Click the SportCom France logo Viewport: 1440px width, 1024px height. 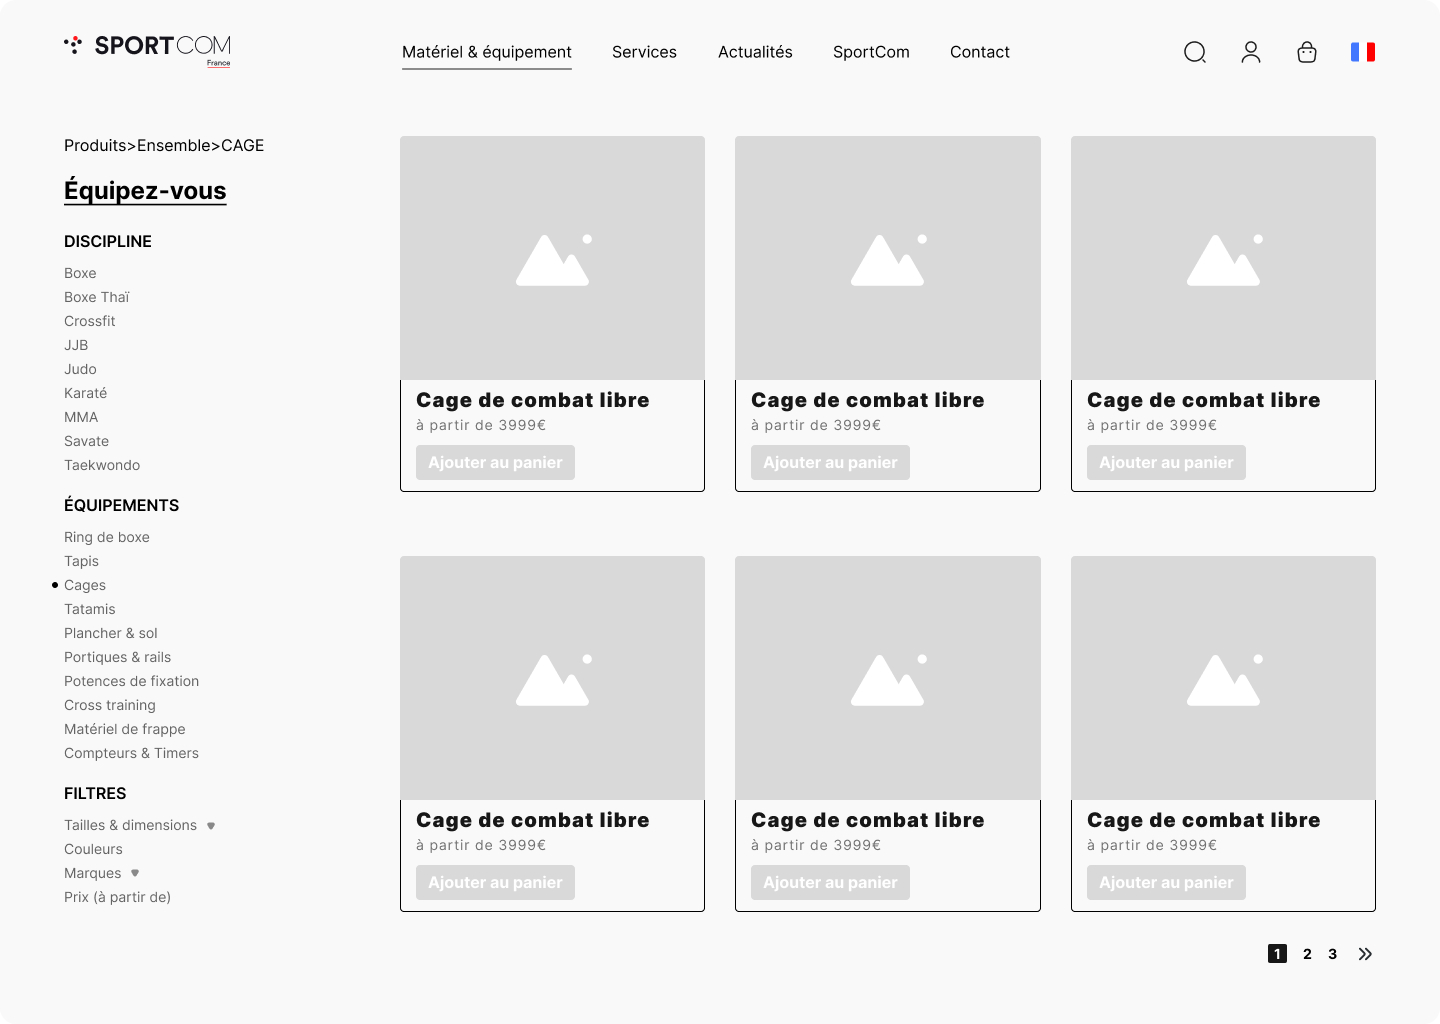coord(148,48)
